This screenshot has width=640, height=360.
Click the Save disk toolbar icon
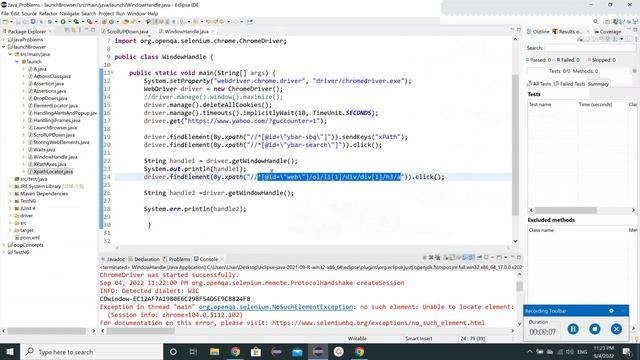(x=18, y=22)
